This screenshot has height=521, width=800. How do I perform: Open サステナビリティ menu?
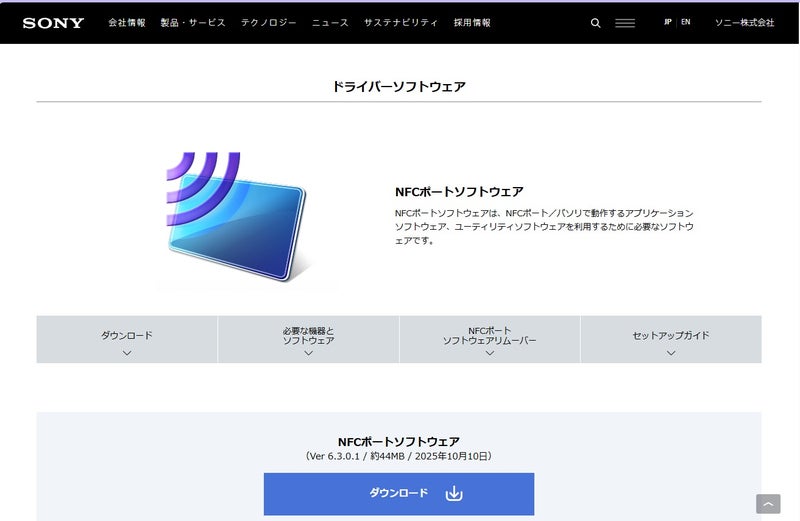coord(400,23)
